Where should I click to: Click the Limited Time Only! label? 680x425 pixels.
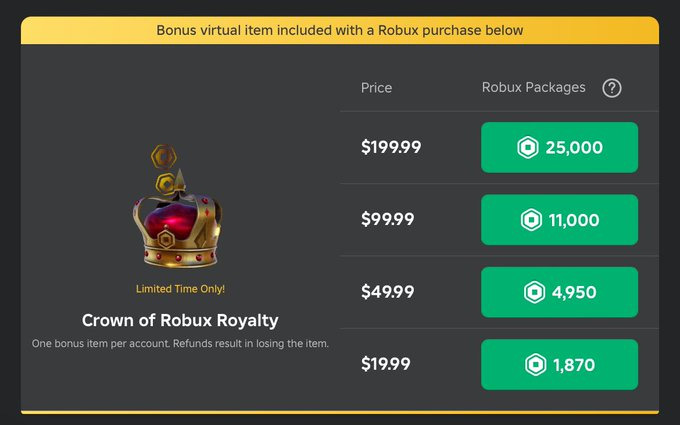click(x=180, y=289)
